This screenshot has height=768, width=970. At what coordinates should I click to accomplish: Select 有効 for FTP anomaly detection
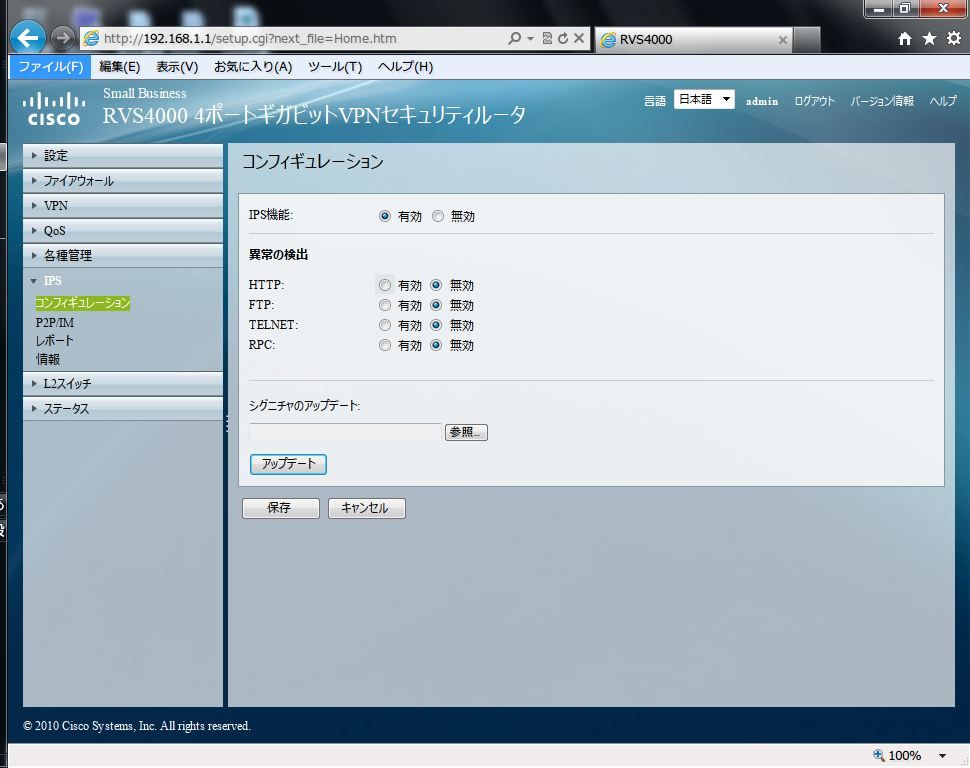coord(385,305)
